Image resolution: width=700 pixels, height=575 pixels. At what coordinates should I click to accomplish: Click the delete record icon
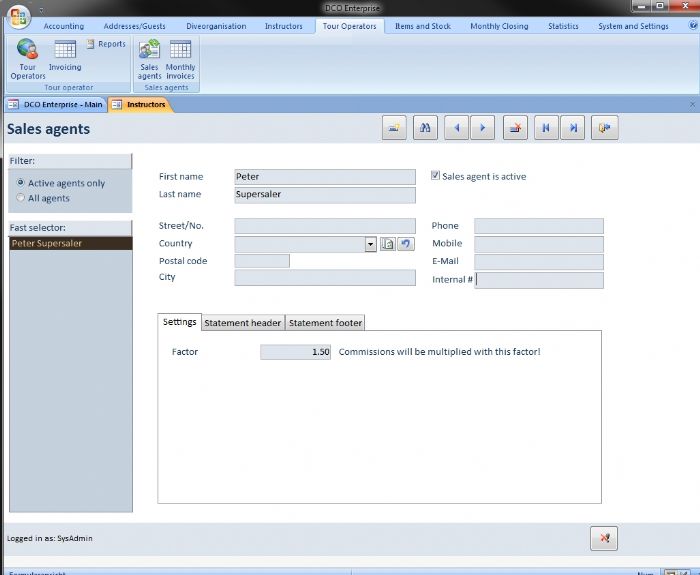coord(515,128)
